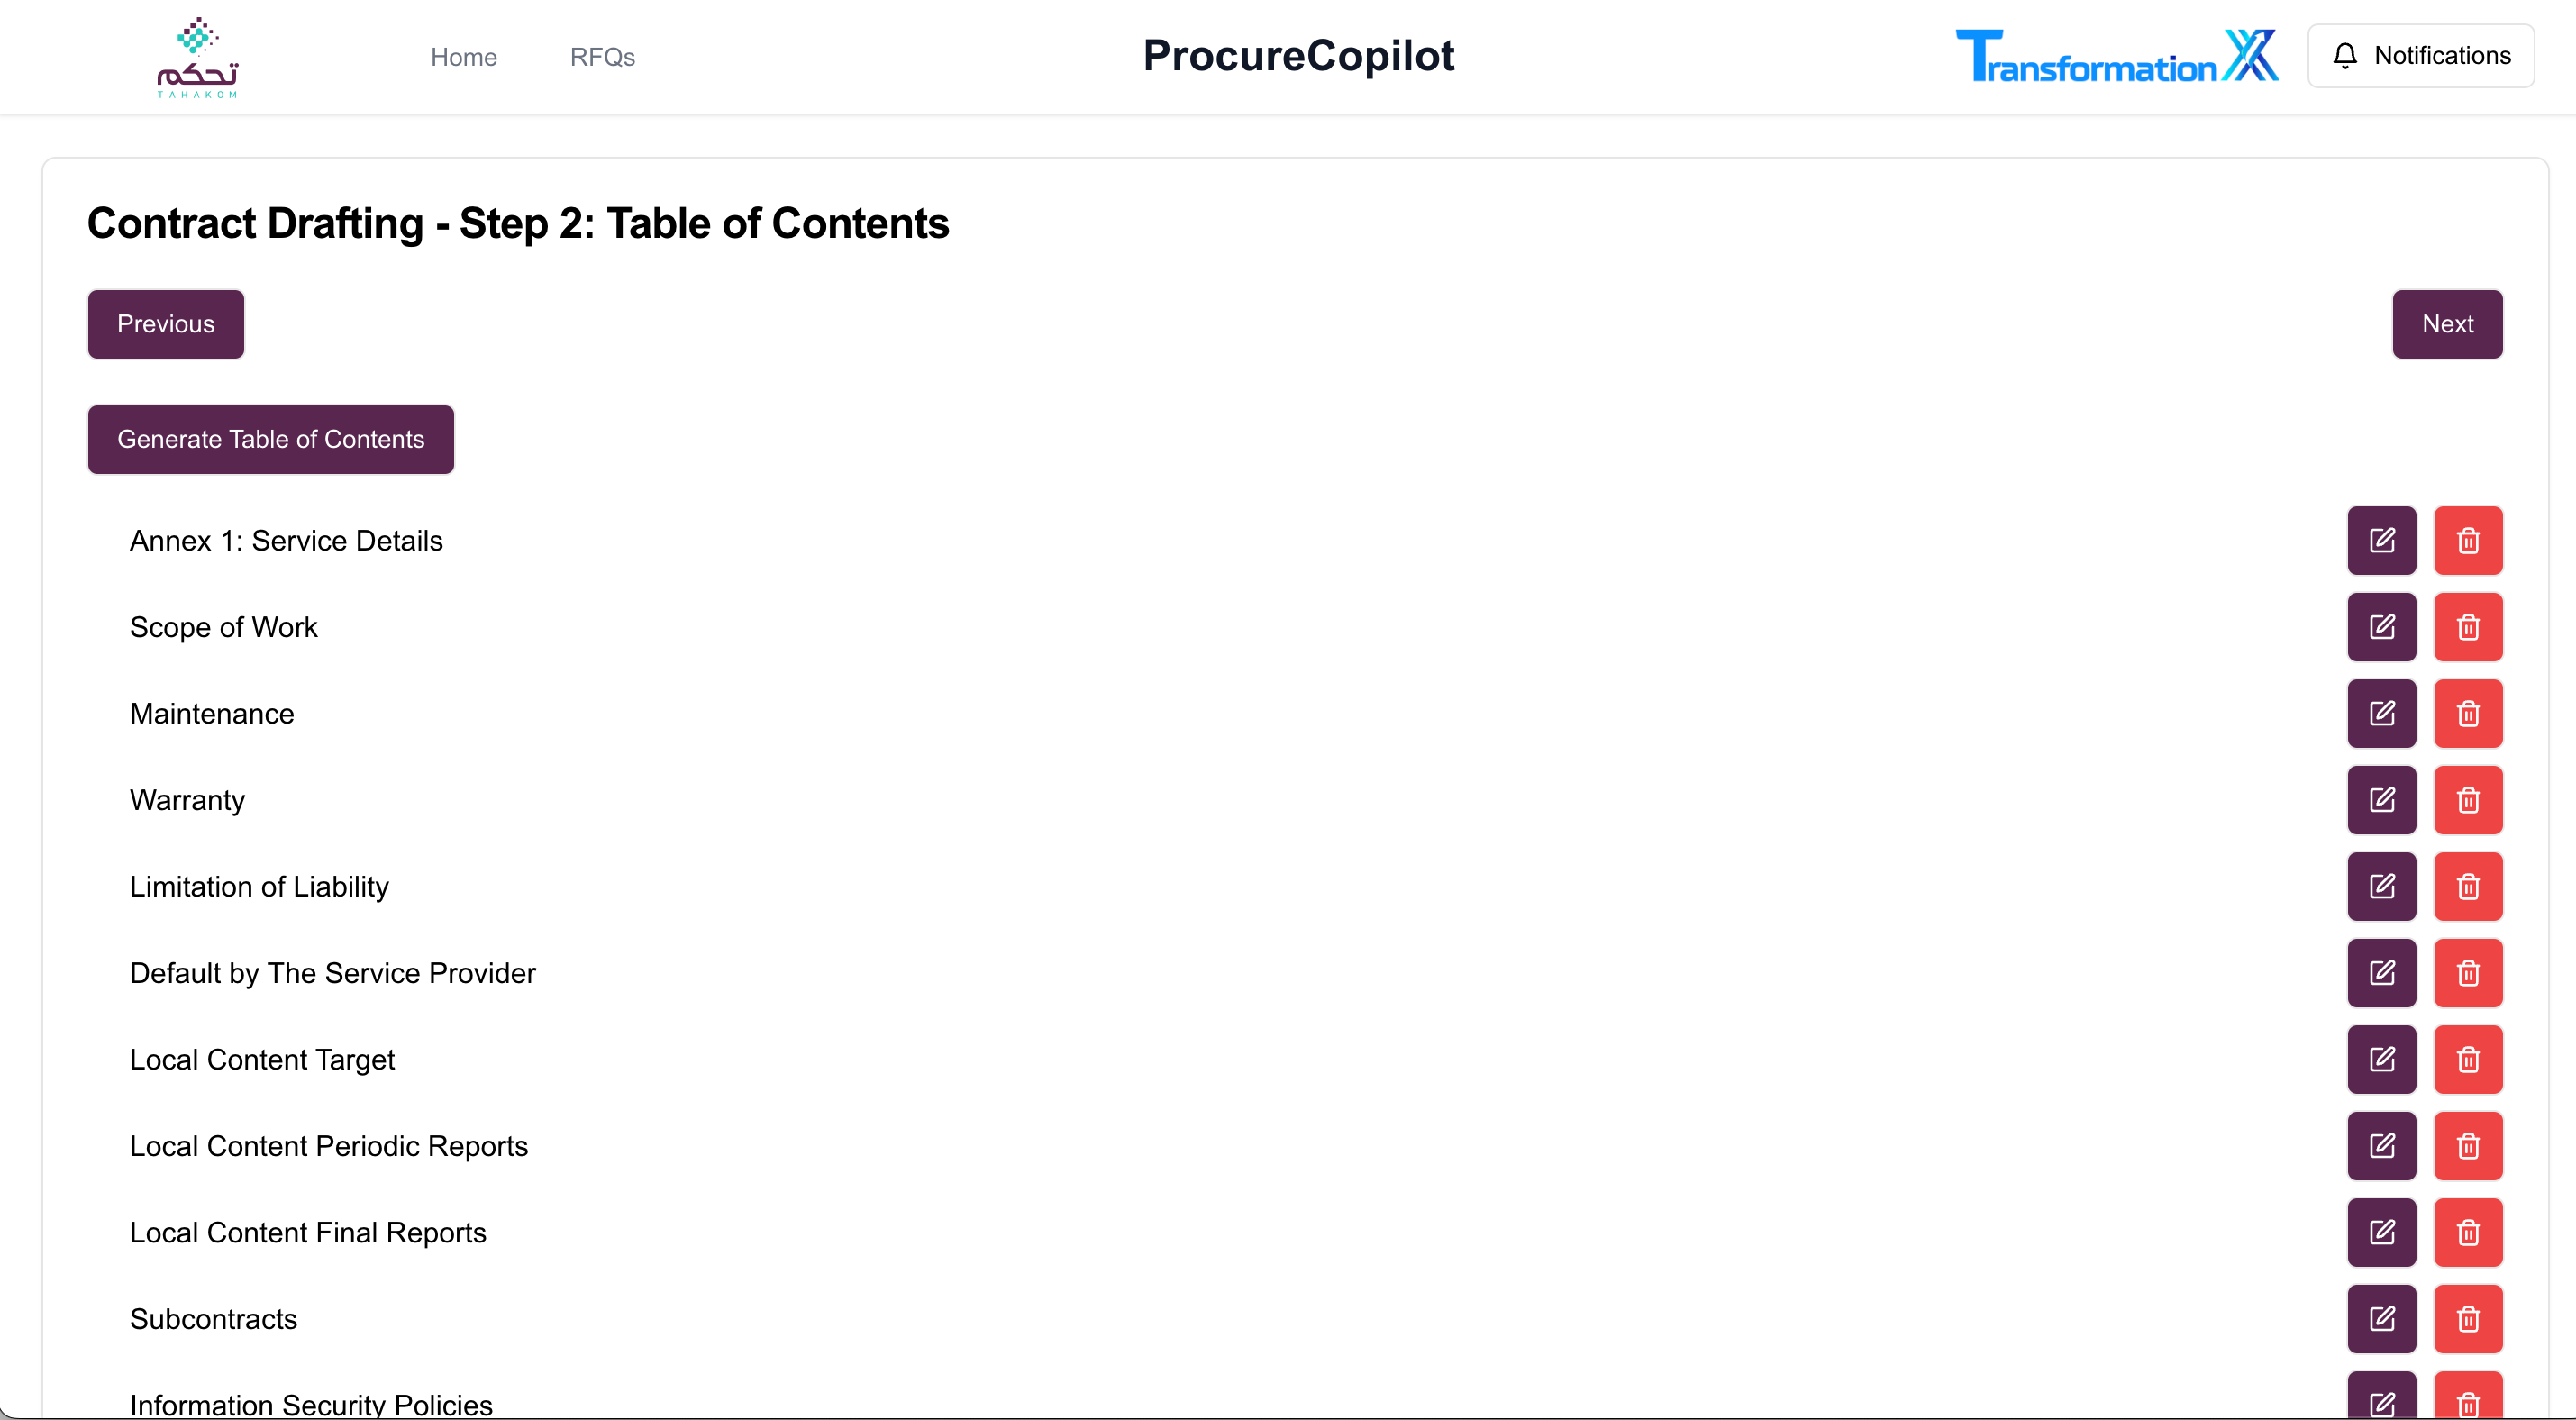Viewport: 2576px width, 1420px height.
Task: Click edit icon for Warranty section
Action: [x=2382, y=799]
